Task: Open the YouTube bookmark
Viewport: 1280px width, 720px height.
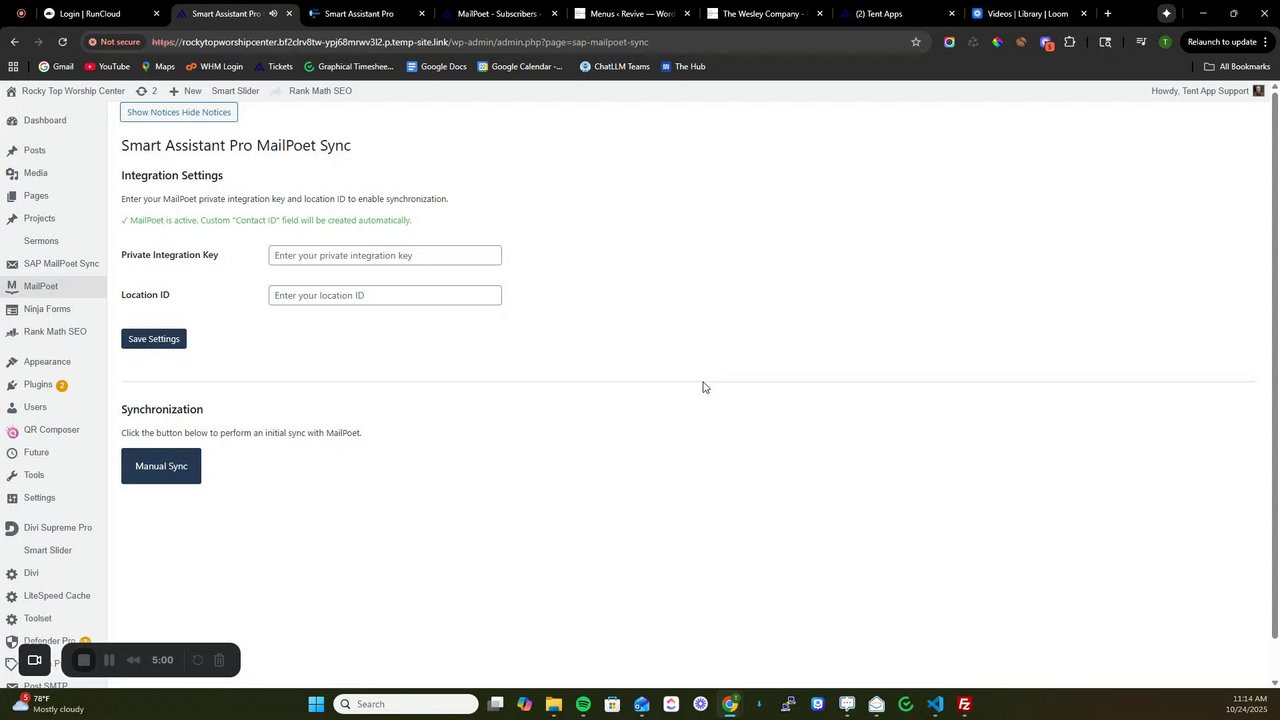Action: 107,67
